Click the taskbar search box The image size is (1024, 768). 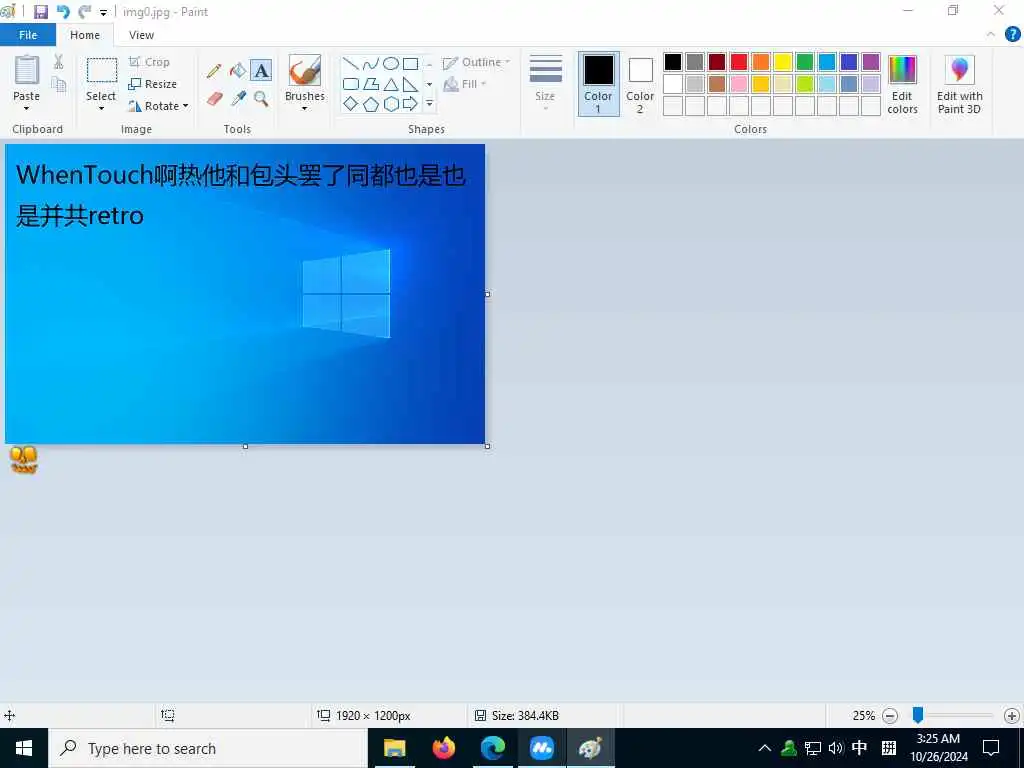point(208,748)
